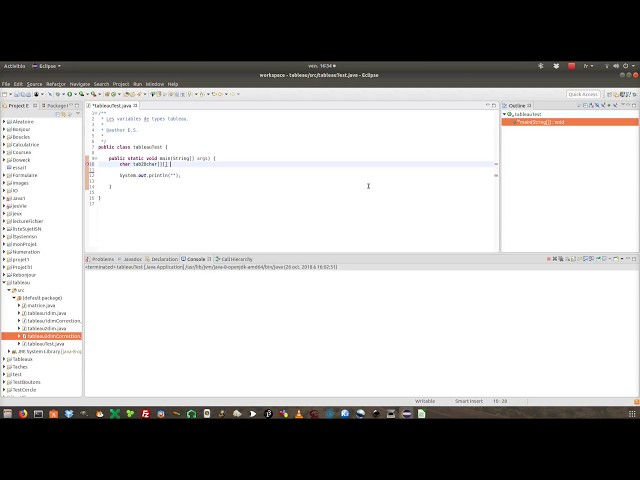The image size is (640, 480).
Task: Maximize the editor area icon
Action: (x=494, y=105)
